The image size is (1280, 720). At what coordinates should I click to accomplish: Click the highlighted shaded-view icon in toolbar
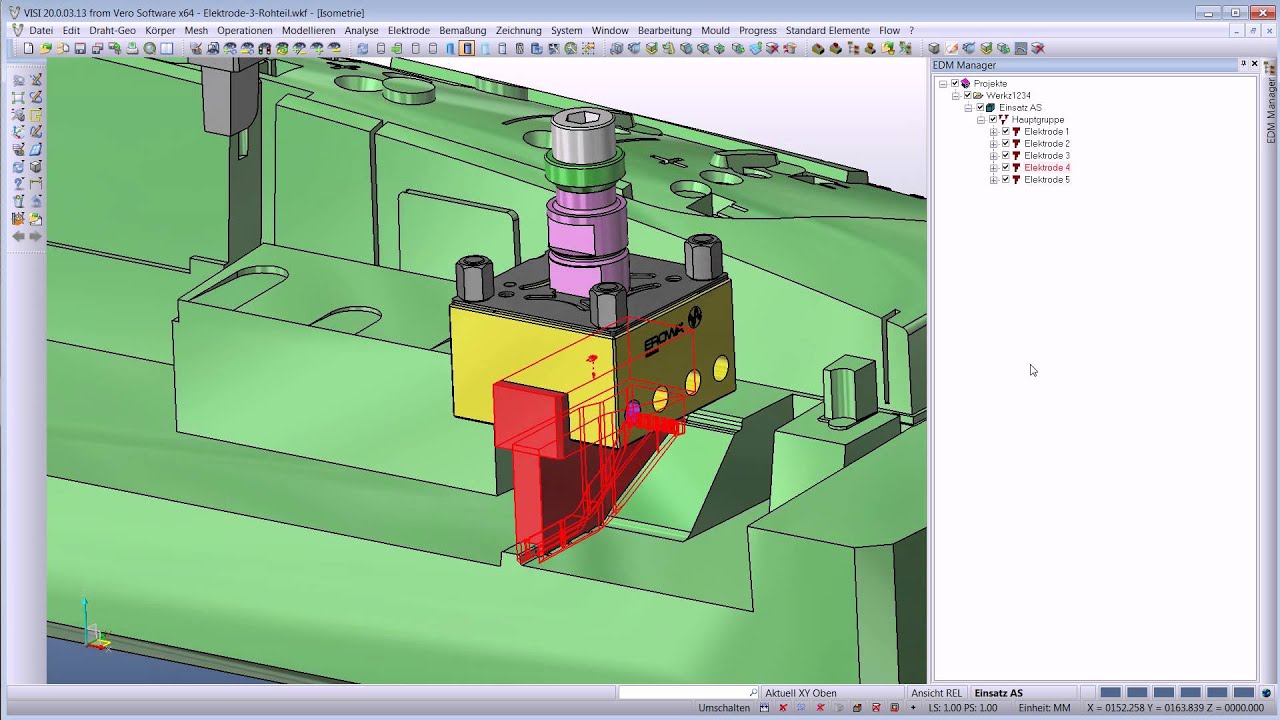(467, 48)
